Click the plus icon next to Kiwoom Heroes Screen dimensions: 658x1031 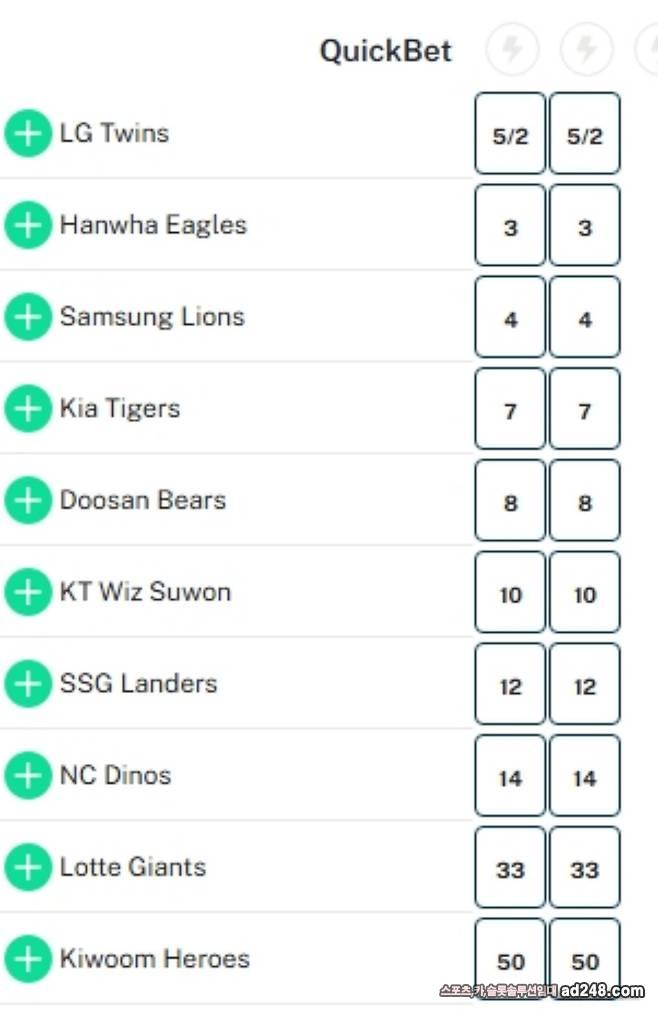point(28,959)
